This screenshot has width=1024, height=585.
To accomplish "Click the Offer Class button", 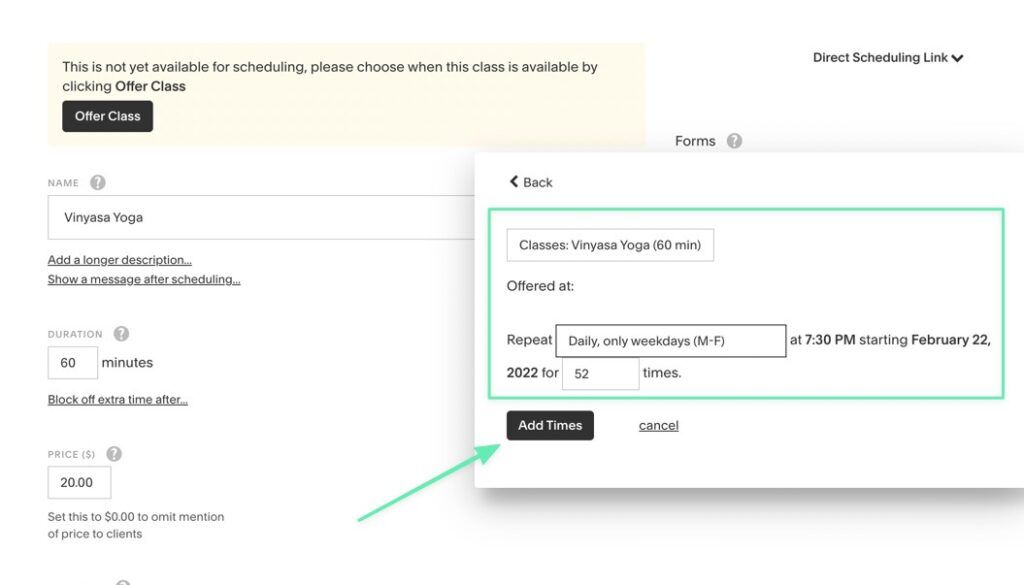I will click(x=107, y=116).
